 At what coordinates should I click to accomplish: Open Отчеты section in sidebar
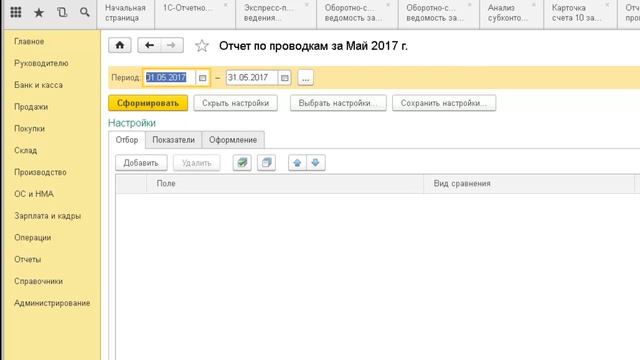point(28,259)
